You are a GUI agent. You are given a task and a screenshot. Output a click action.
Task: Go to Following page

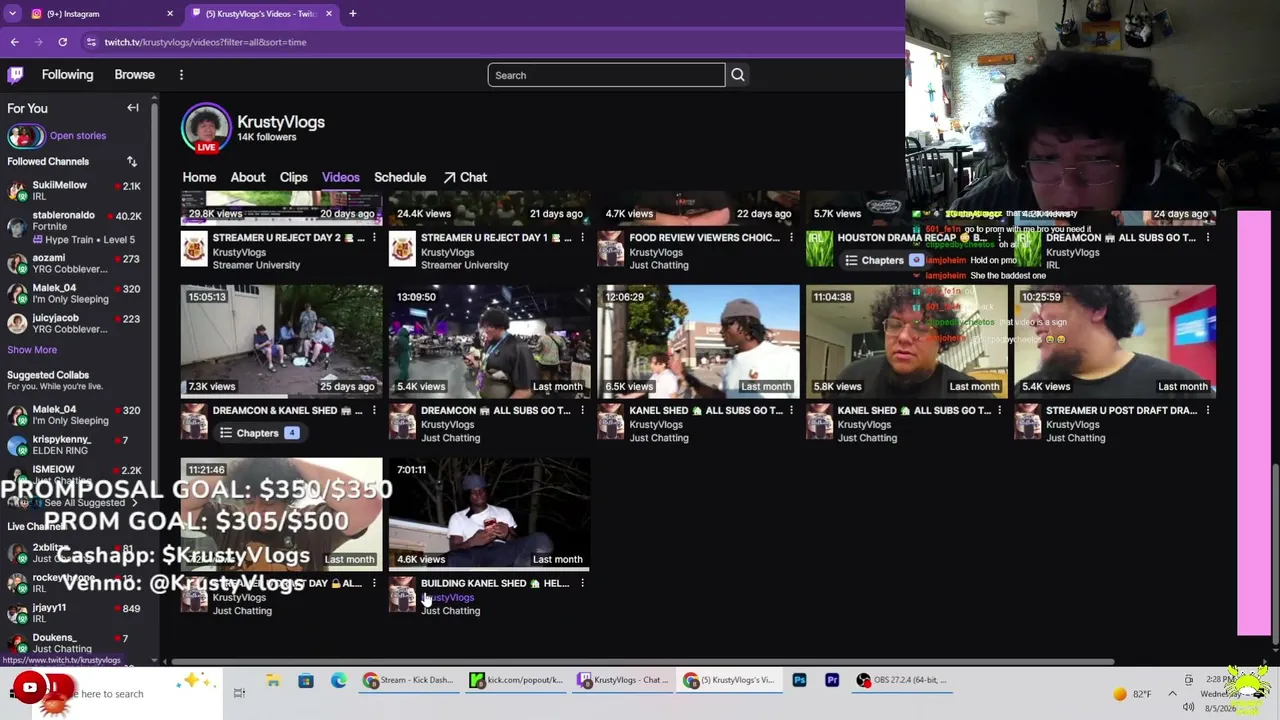click(x=67, y=75)
